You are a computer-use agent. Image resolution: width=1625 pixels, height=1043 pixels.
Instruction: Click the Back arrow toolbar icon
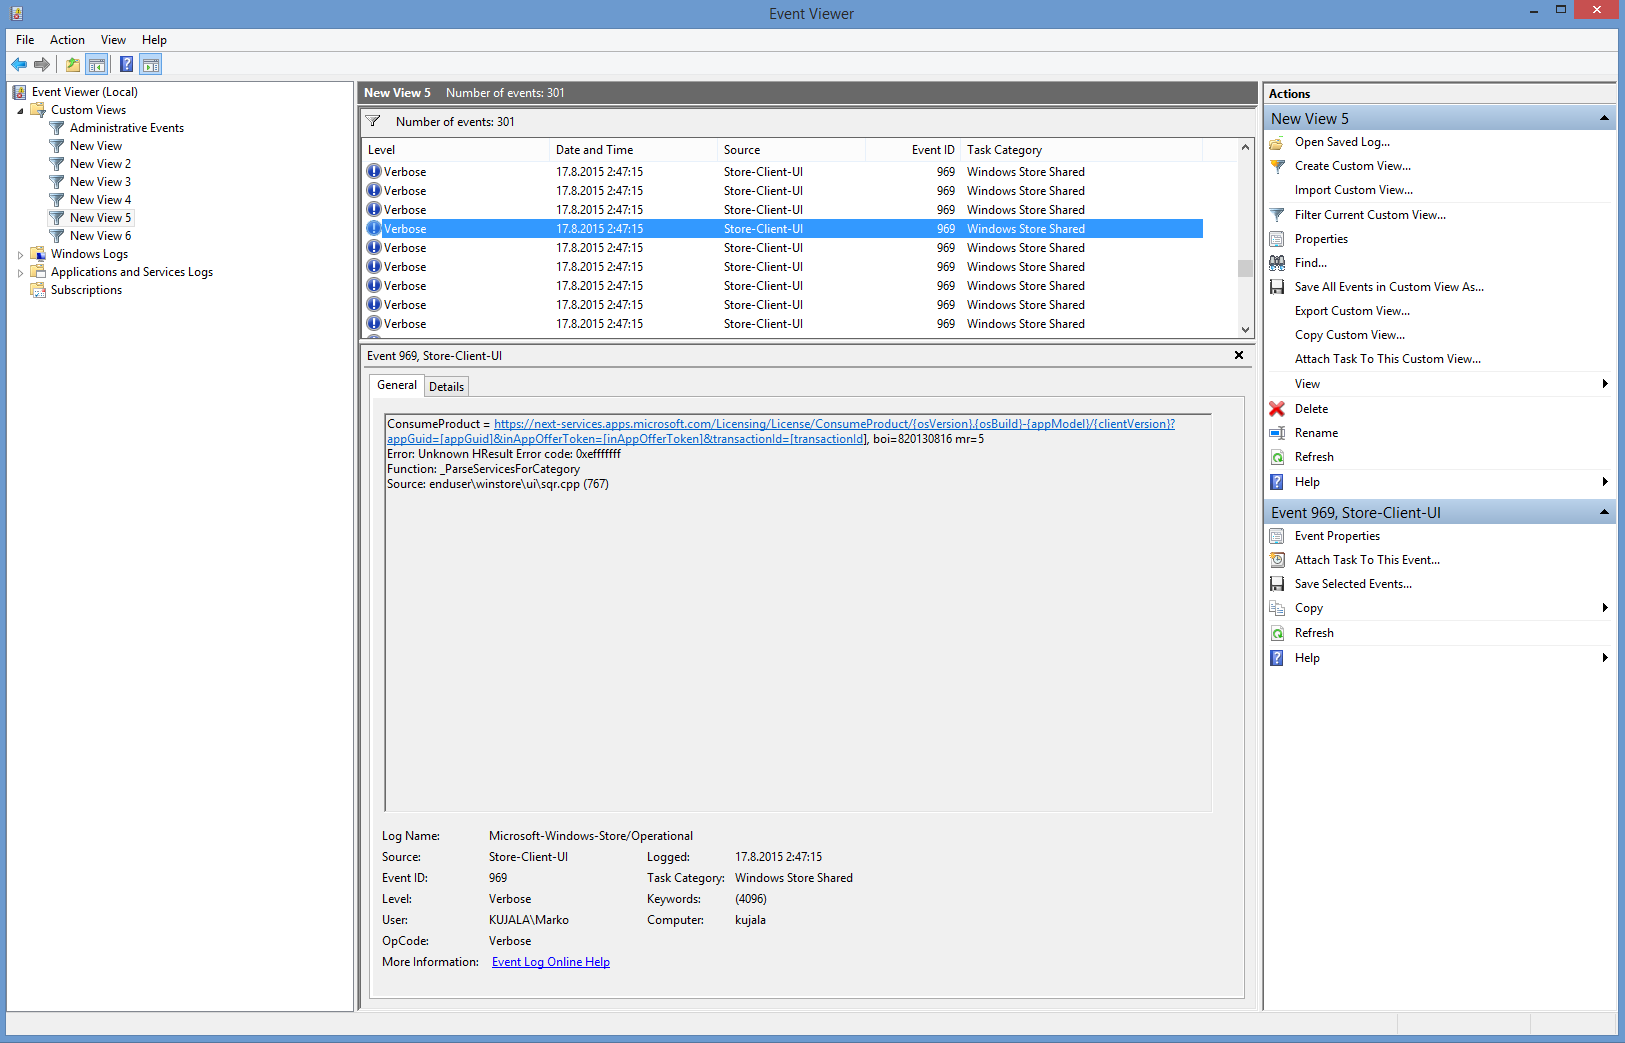point(19,65)
